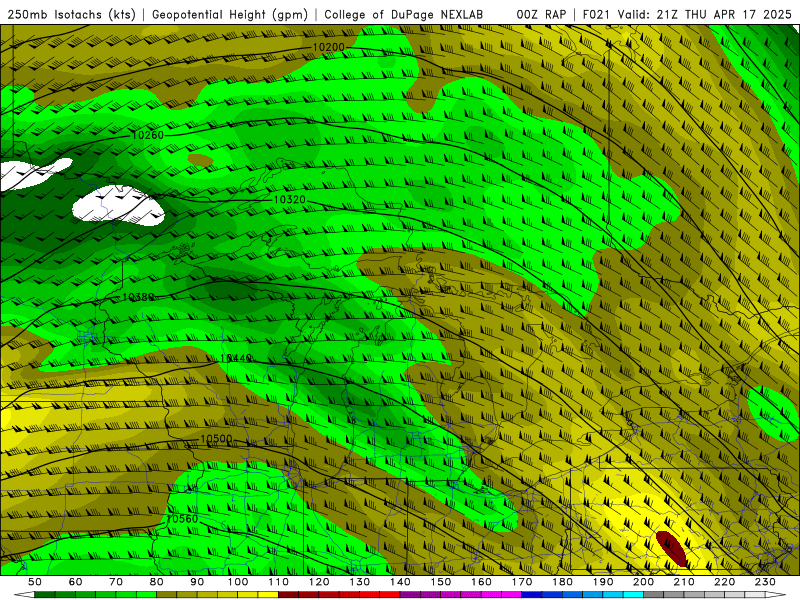Select the 90 kt colorbar label

point(197,582)
